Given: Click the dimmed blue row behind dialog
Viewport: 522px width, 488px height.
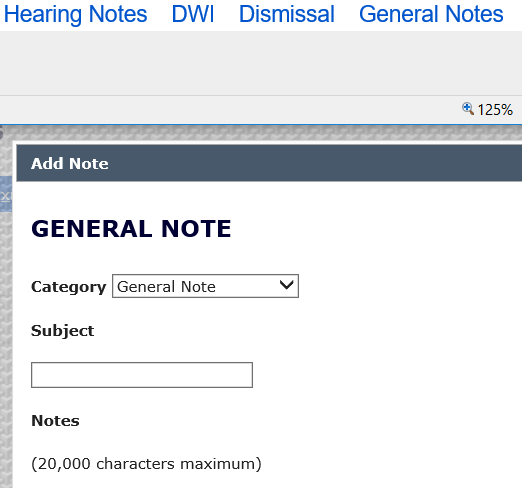Looking at the screenshot, I should pyautogui.click(x=6, y=194).
